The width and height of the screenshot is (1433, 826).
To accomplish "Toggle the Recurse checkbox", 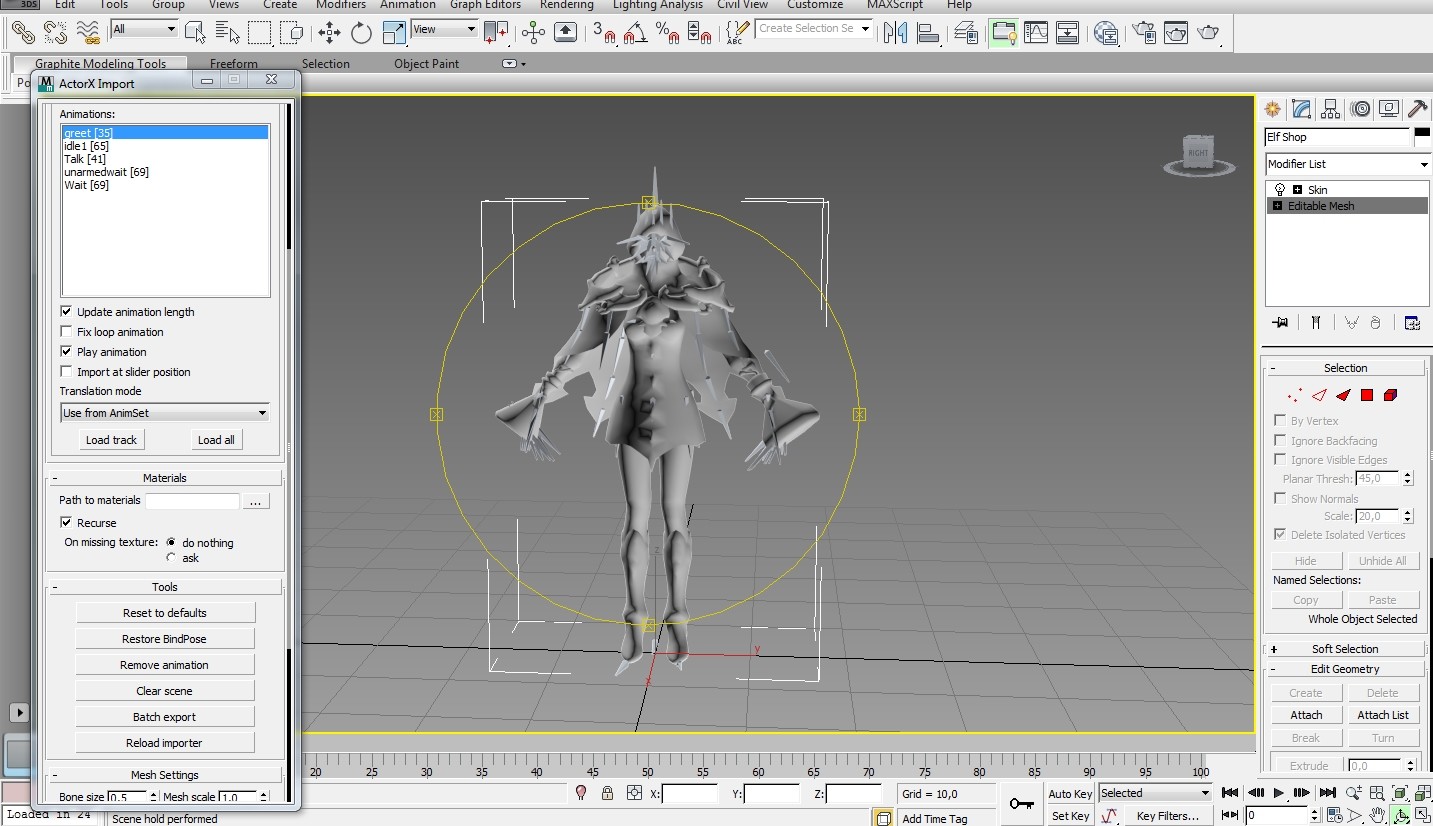I will [x=66, y=523].
